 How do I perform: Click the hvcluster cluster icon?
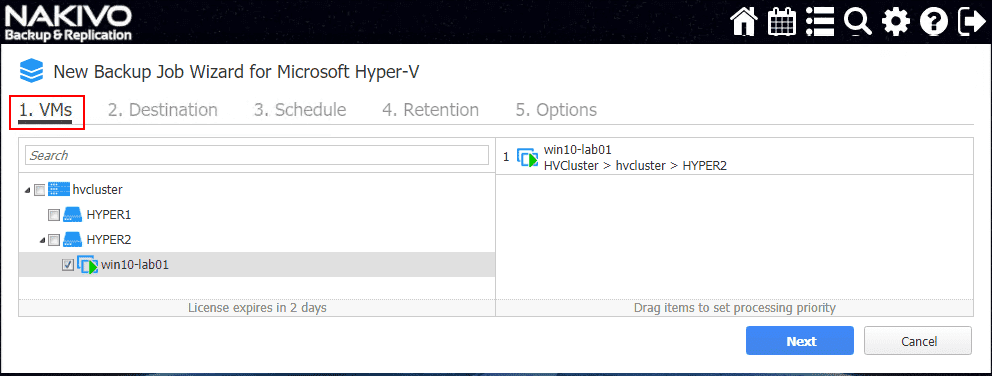tap(58, 189)
